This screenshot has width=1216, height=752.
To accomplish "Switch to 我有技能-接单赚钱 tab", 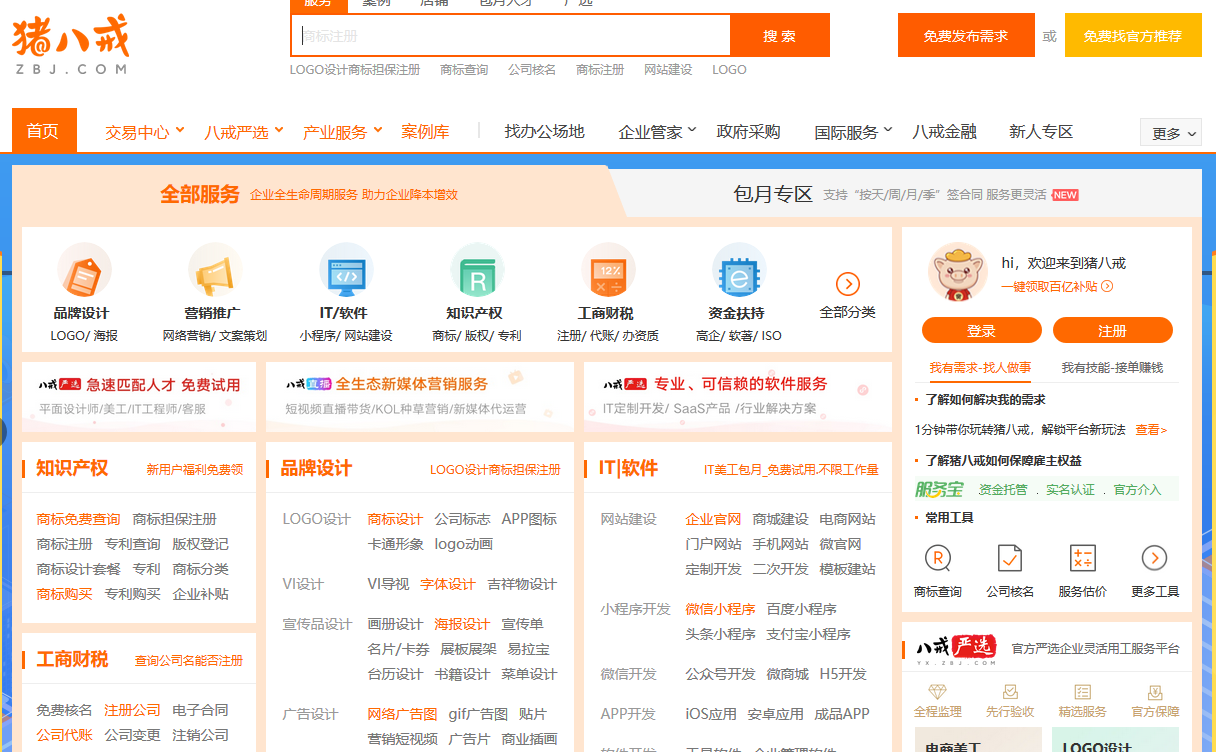I will [x=1112, y=368].
